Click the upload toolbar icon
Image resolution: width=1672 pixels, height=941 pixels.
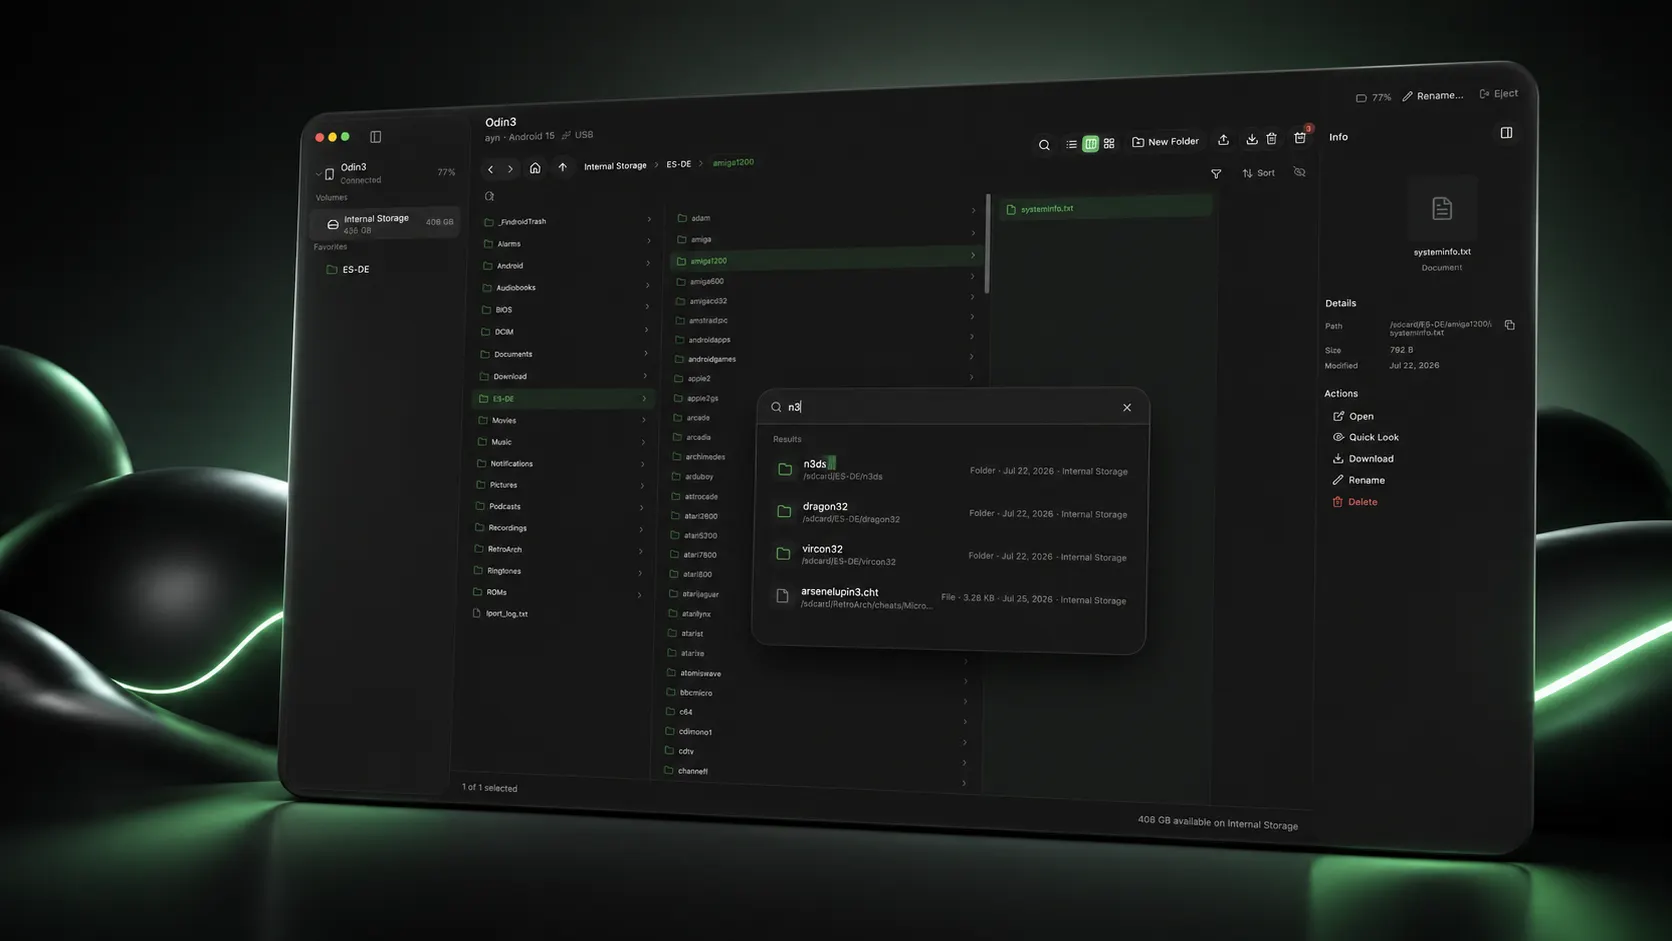coord(1223,140)
